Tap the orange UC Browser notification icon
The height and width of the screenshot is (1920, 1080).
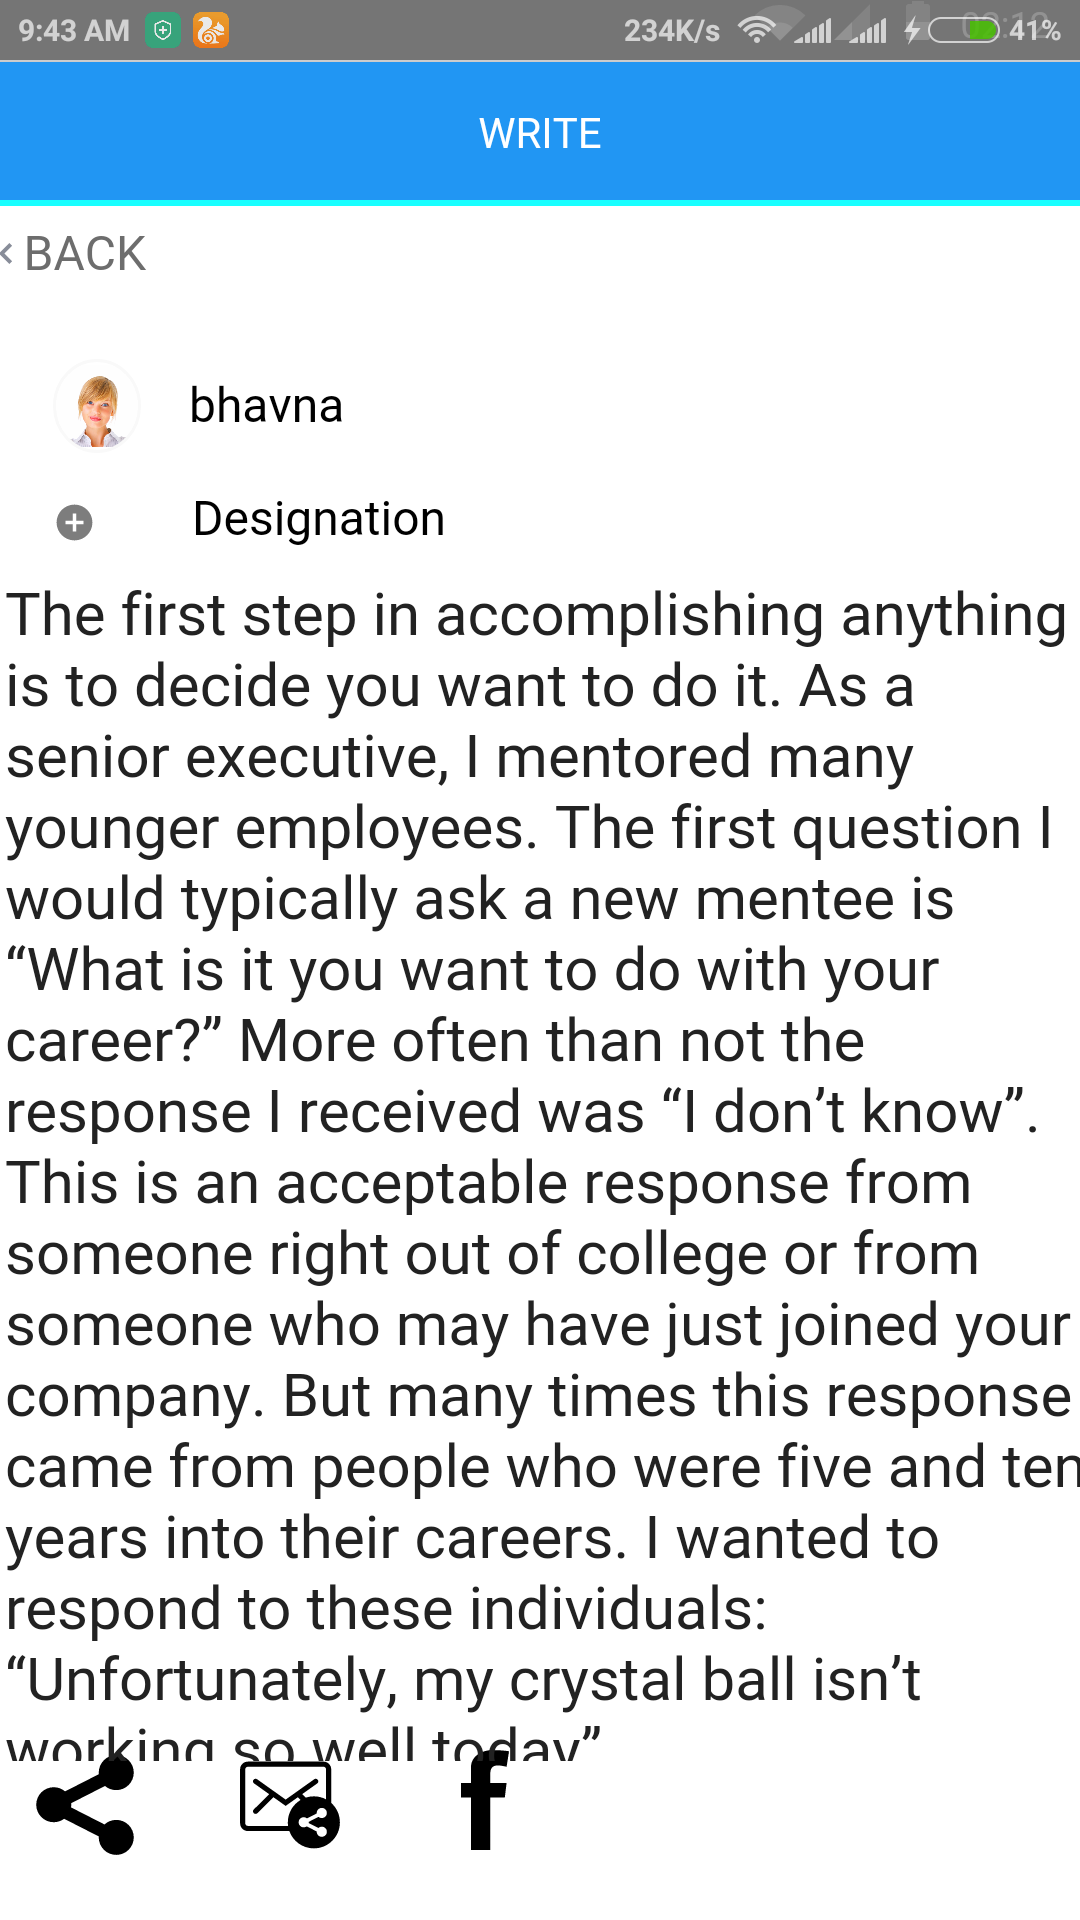point(211,31)
